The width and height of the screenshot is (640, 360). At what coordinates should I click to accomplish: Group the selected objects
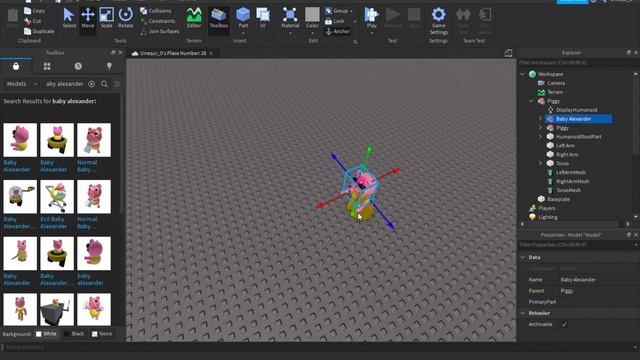tap(338, 11)
